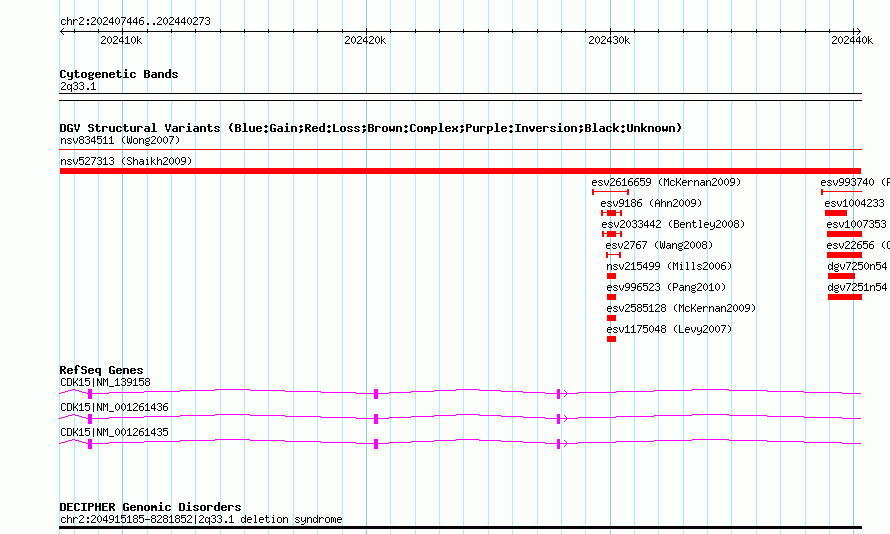Click the chr2:202407446..202440273 coordinate label
The image size is (890, 534).
[x=135, y=21]
